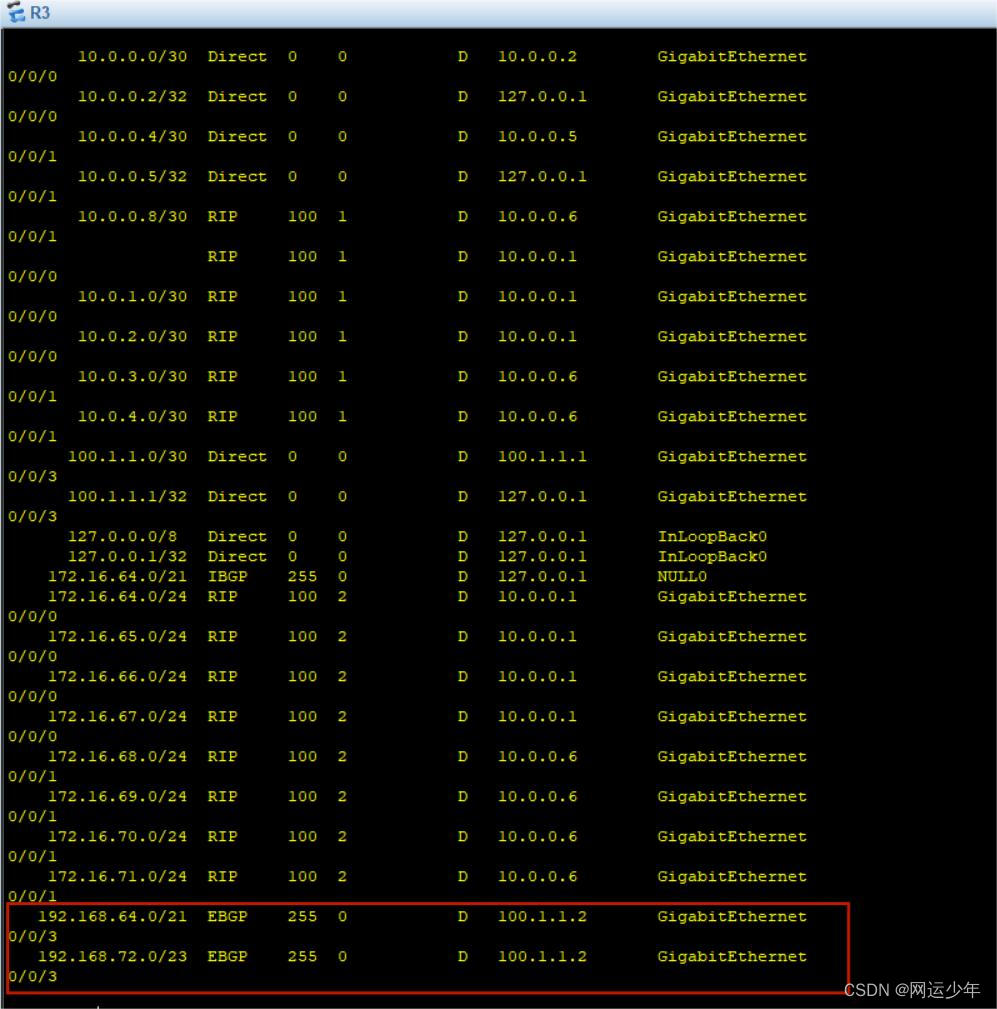Click next hop 10.0.0.1 of 10.0.1.0/30
Viewport: 997px width, 1009px height.
pos(537,297)
